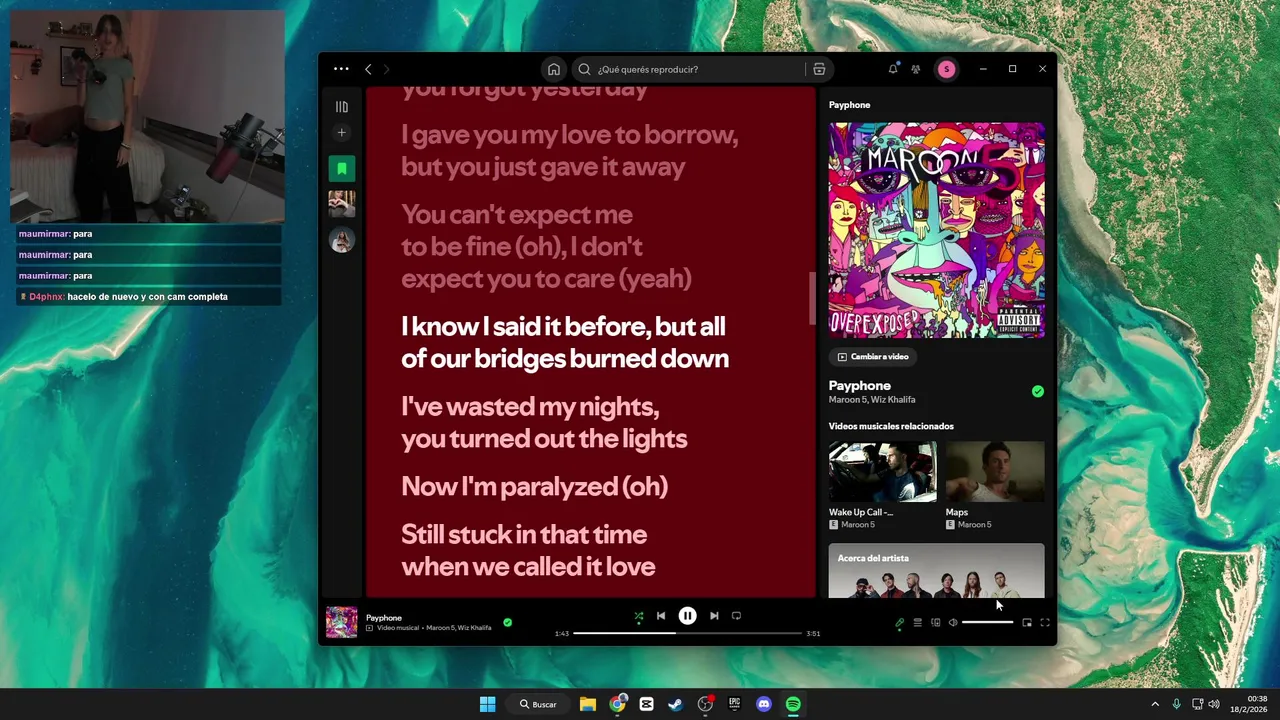Open friend activity icon
Viewport: 1280px width, 720px height.
[x=916, y=69]
